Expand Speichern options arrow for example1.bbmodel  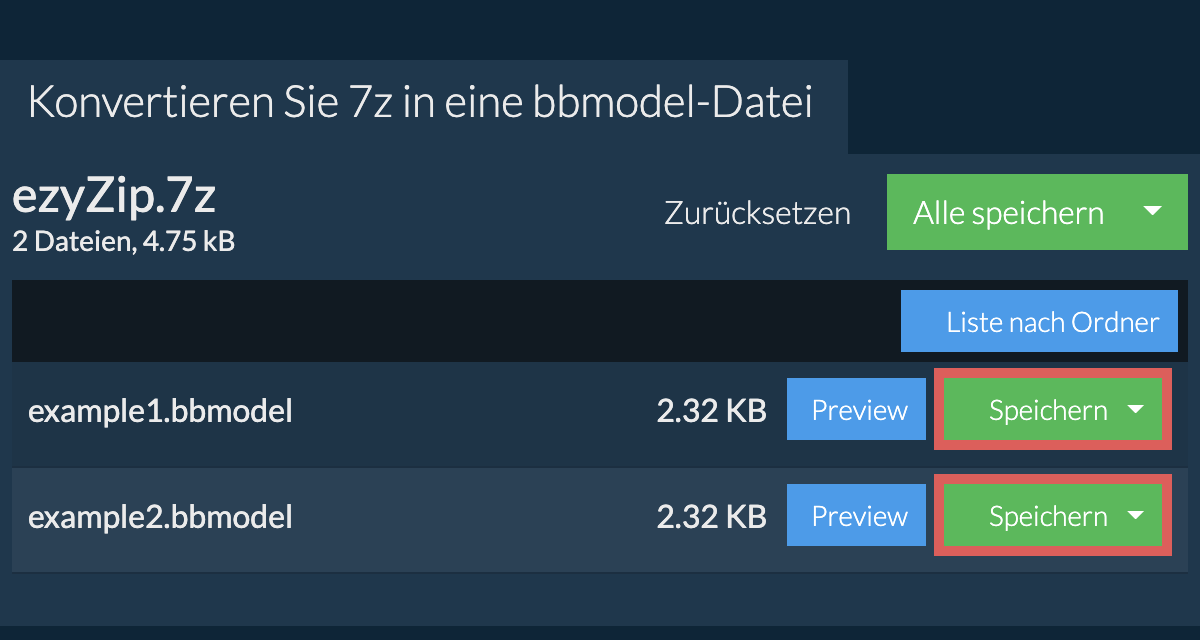tap(1135, 410)
